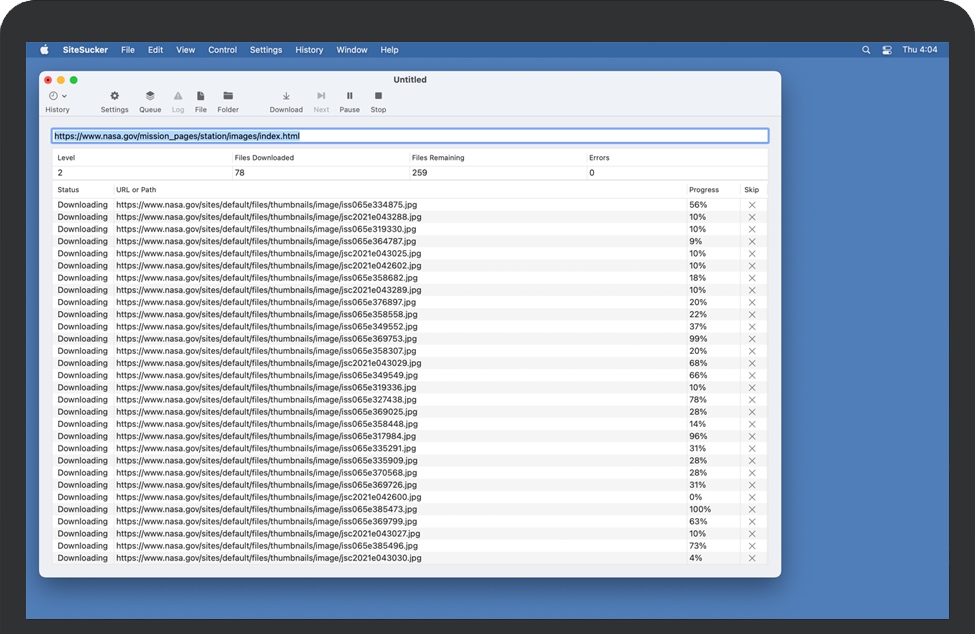Show the download Queue
The height and width of the screenshot is (634, 975).
(x=150, y=96)
